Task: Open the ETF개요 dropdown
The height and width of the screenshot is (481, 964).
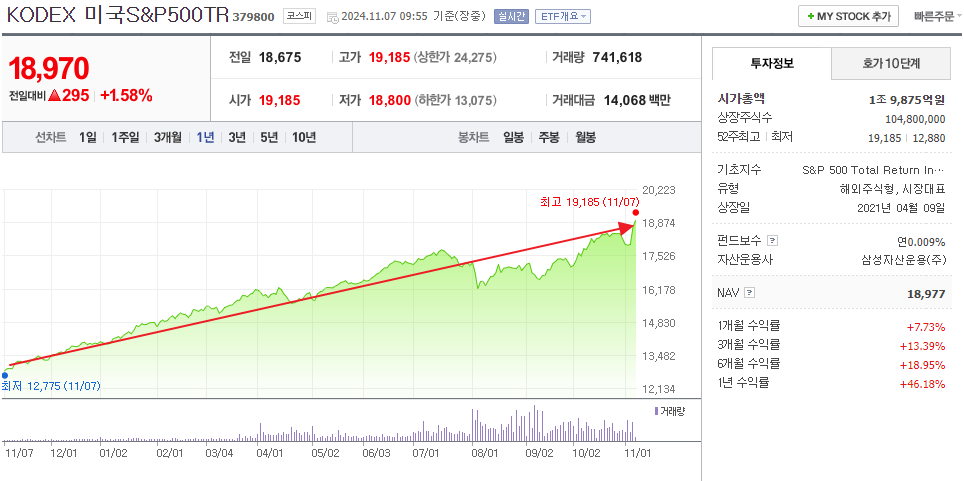Action: tap(563, 17)
